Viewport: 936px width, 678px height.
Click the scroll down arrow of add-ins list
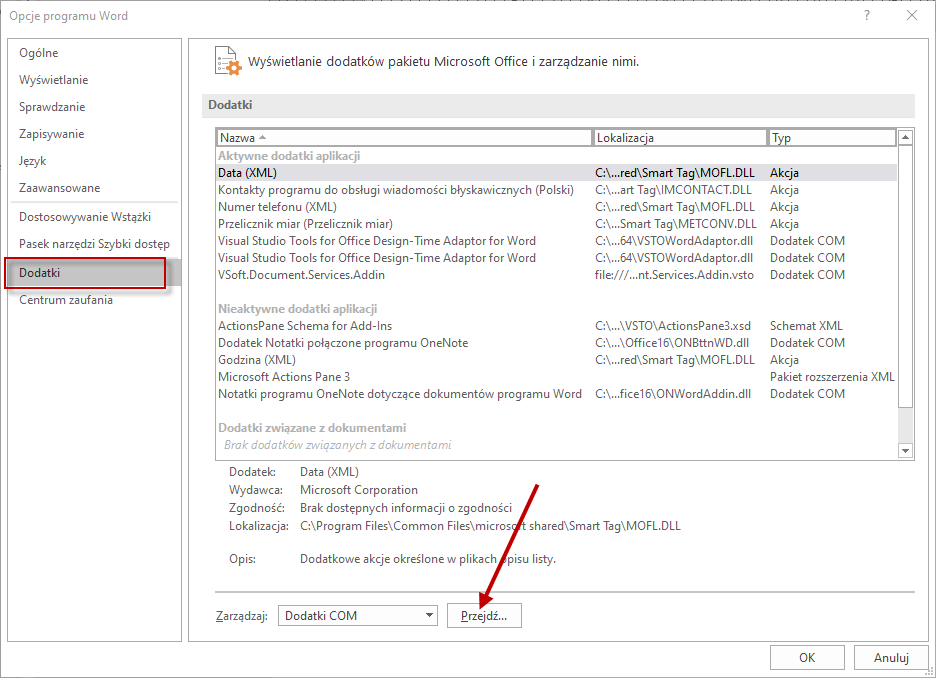[x=906, y=451]
